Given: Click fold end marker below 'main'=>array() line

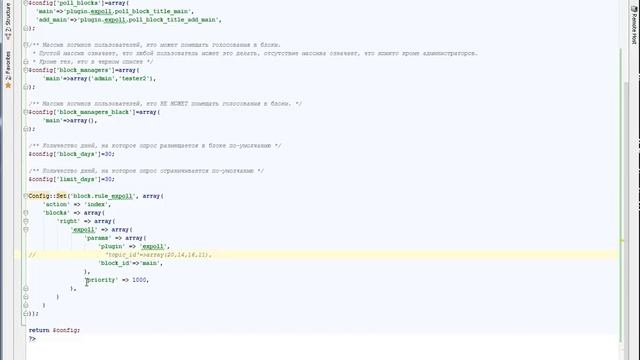Looking at the screenshot, I should point(25,129).
